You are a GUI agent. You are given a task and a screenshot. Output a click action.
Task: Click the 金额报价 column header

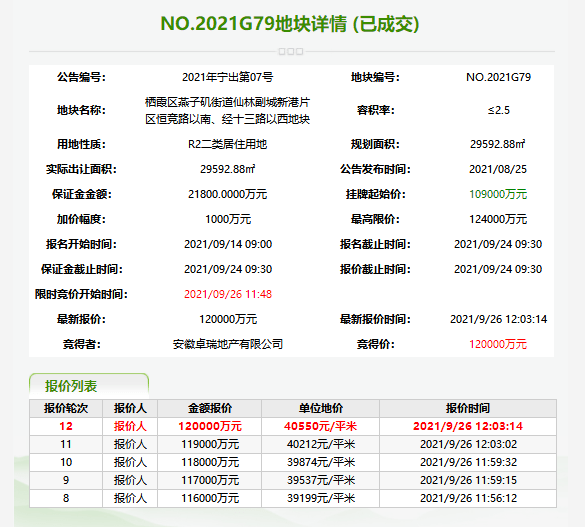coord(210,408)
